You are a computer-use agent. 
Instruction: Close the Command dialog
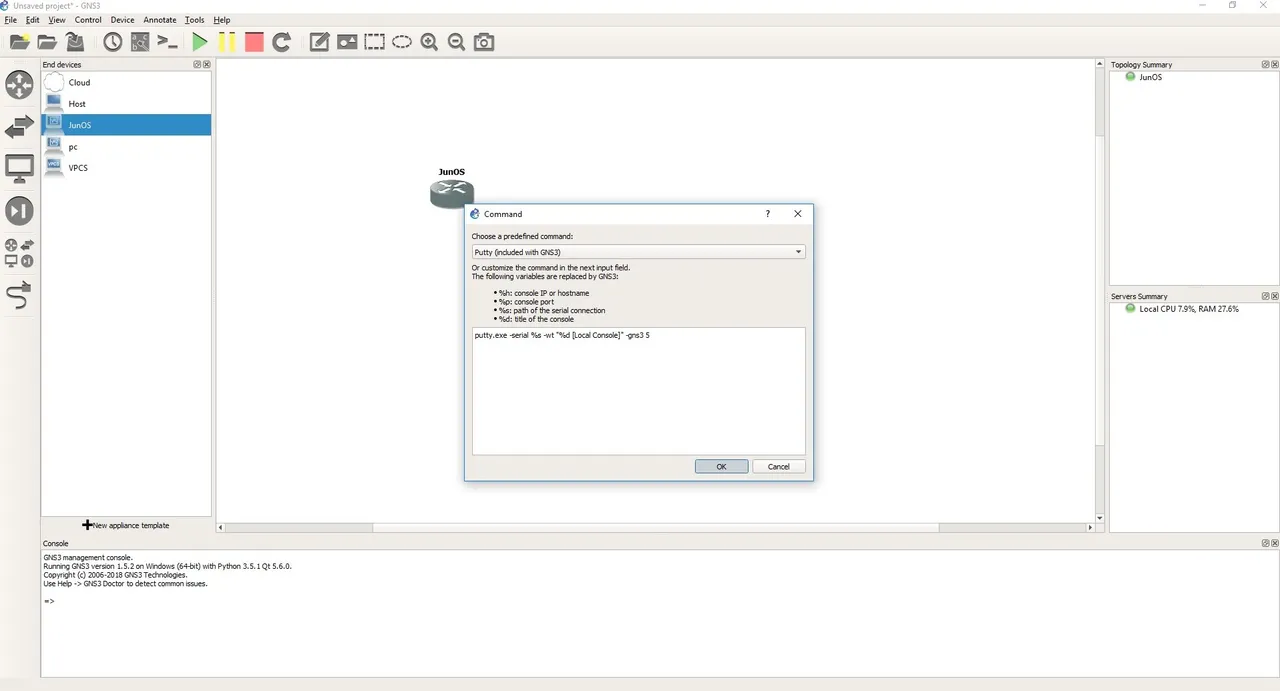[797, 214]
